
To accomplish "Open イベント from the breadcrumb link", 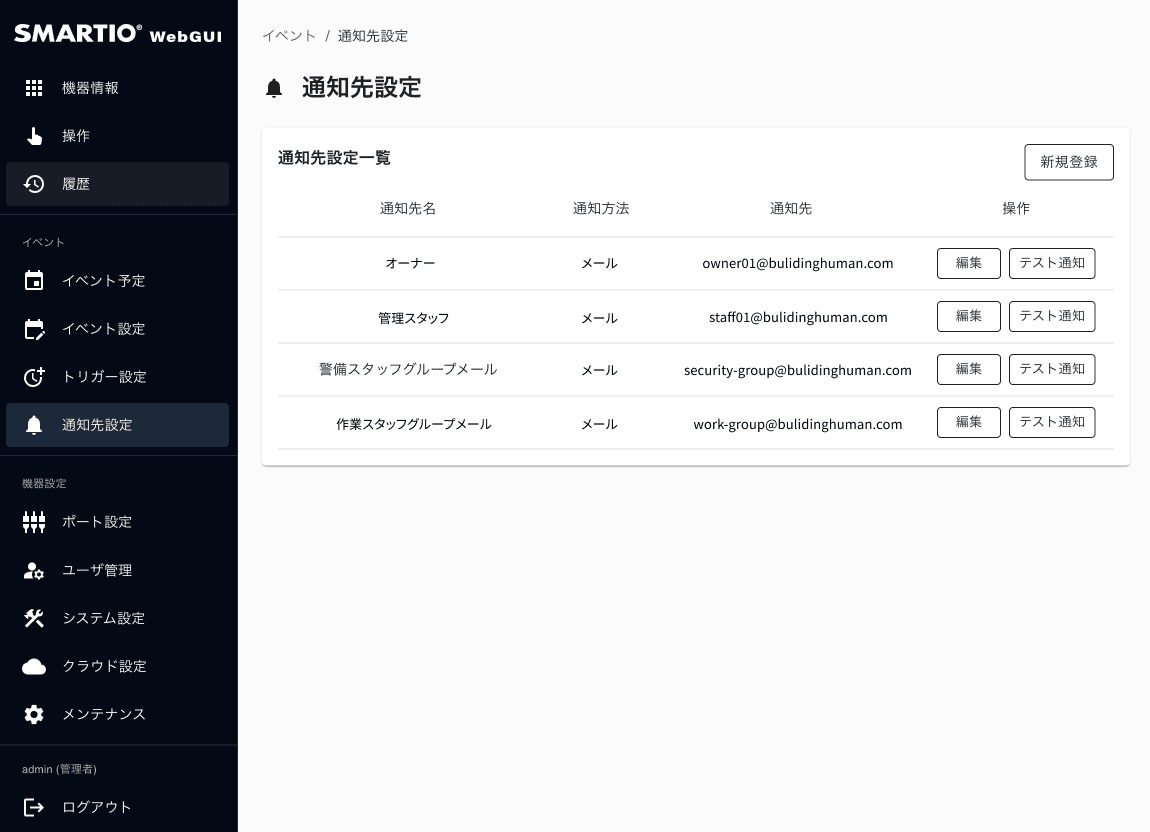I will [x=289, y=35].
